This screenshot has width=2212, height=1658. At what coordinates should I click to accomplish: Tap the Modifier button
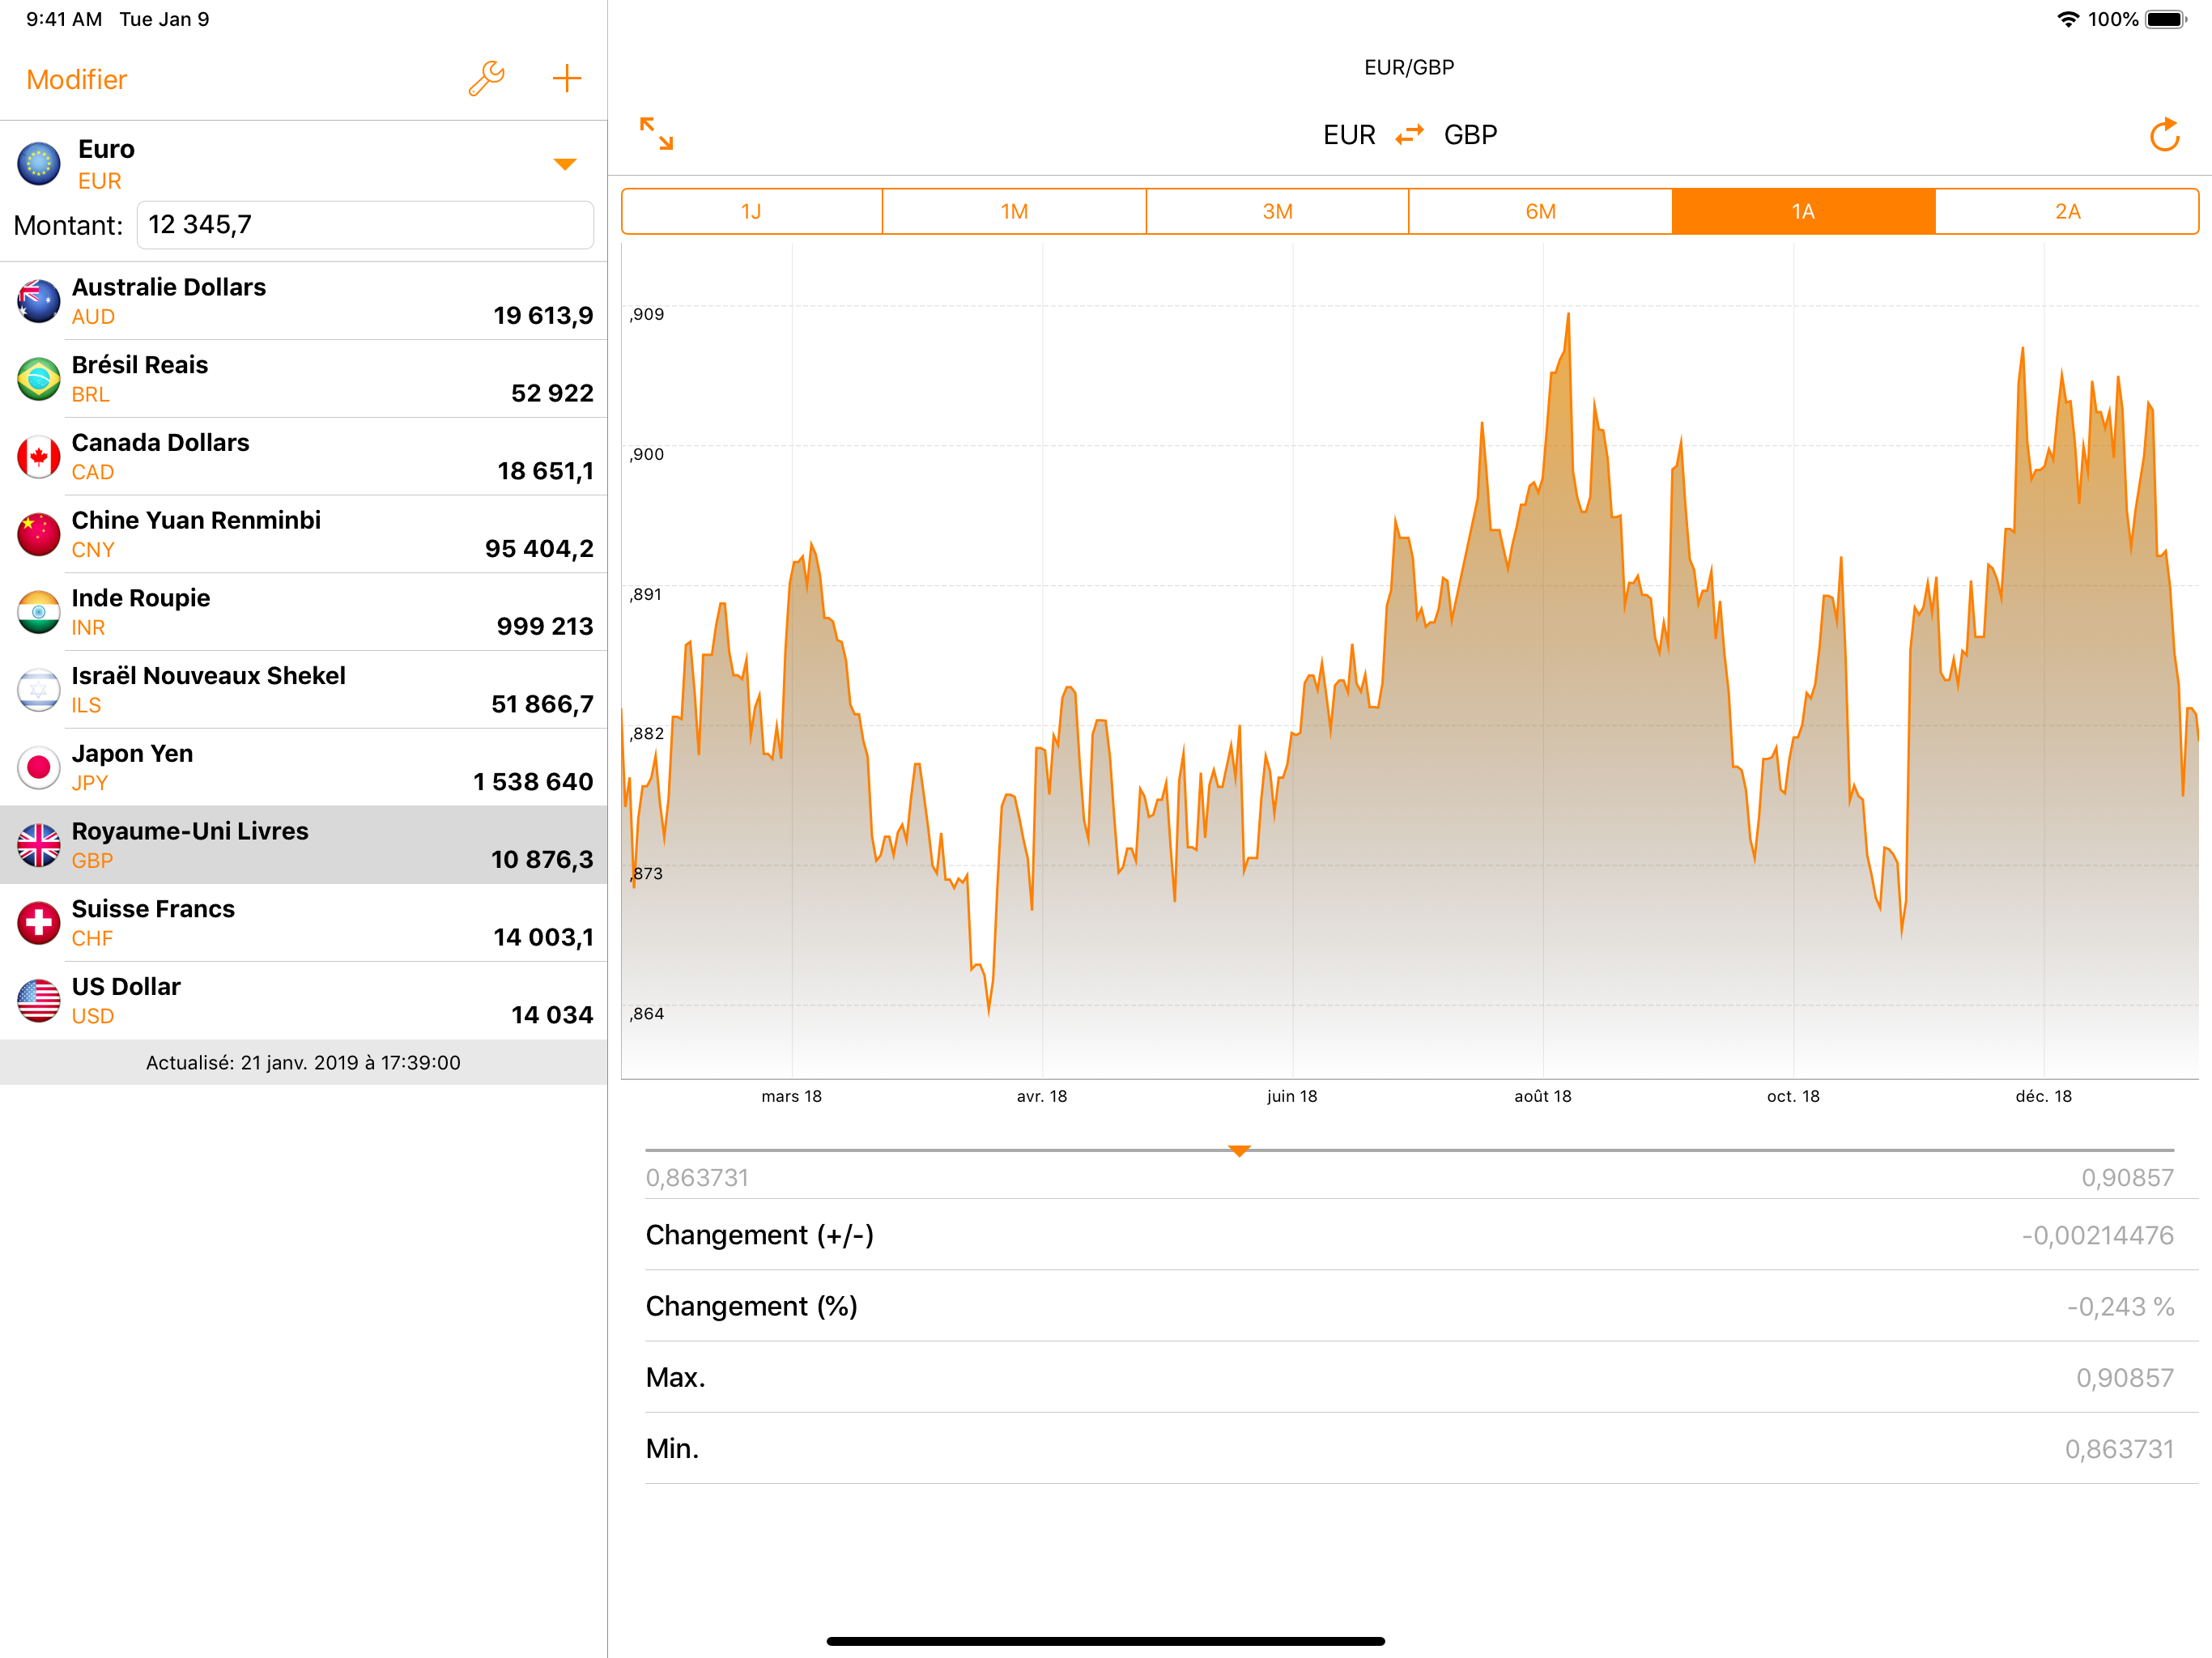coord(77,80)
